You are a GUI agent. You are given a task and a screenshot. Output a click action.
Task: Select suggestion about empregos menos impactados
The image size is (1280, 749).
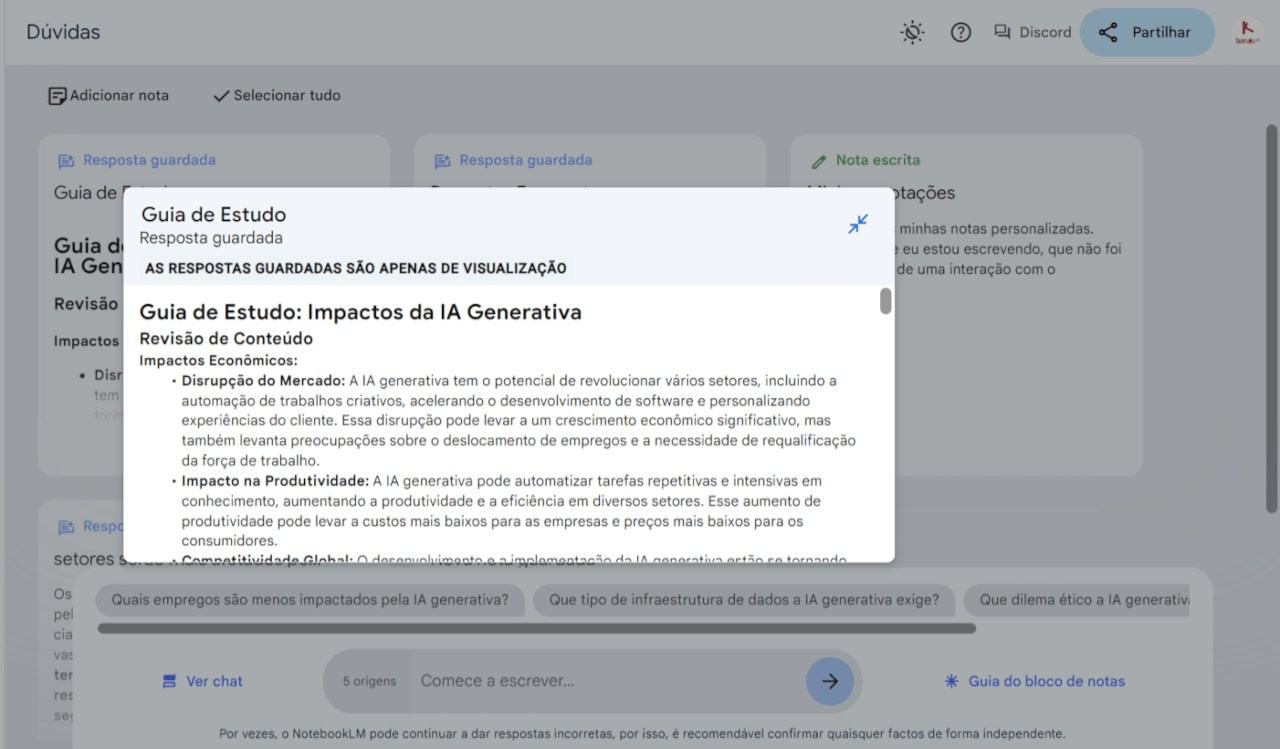tap(310, 600)
